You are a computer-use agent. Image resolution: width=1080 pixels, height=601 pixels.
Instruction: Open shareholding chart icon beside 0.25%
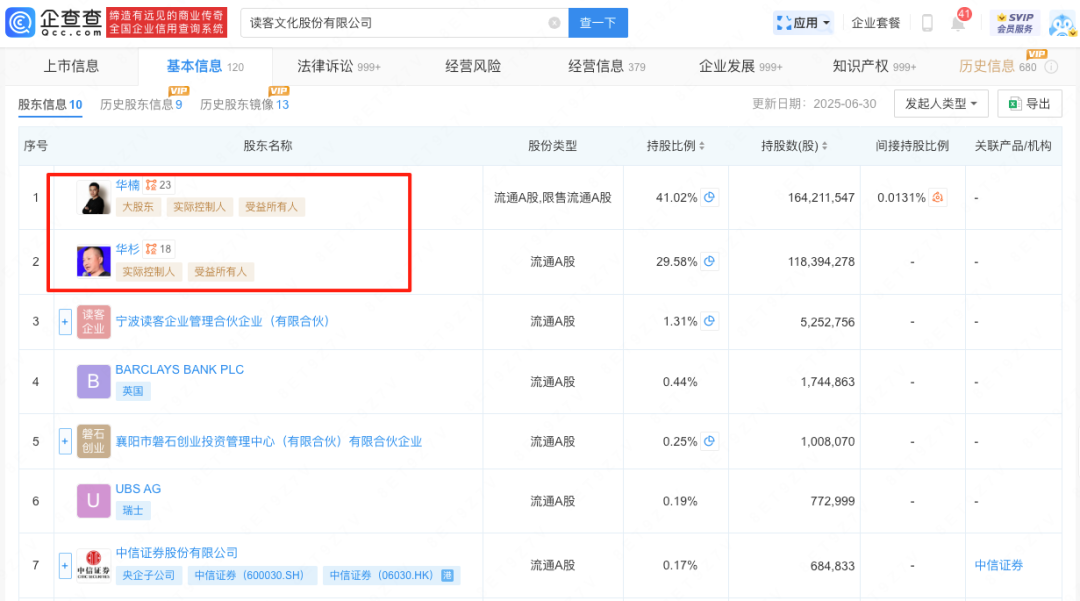(x=709, y=441)
